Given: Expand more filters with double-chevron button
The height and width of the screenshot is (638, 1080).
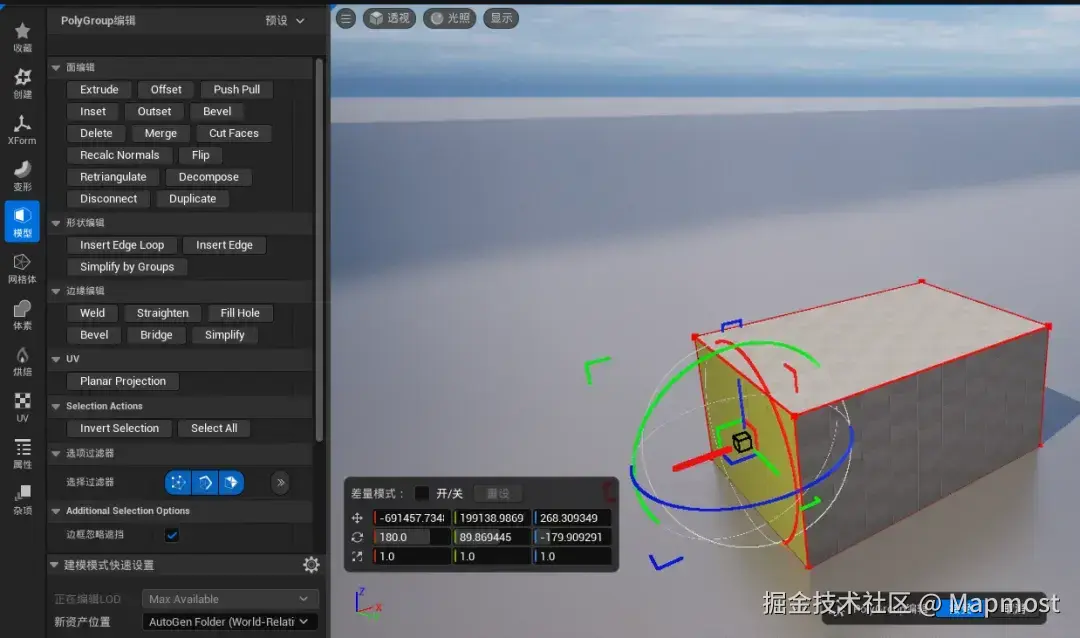Looking at the screenshot, I should [x=280, y=482].
